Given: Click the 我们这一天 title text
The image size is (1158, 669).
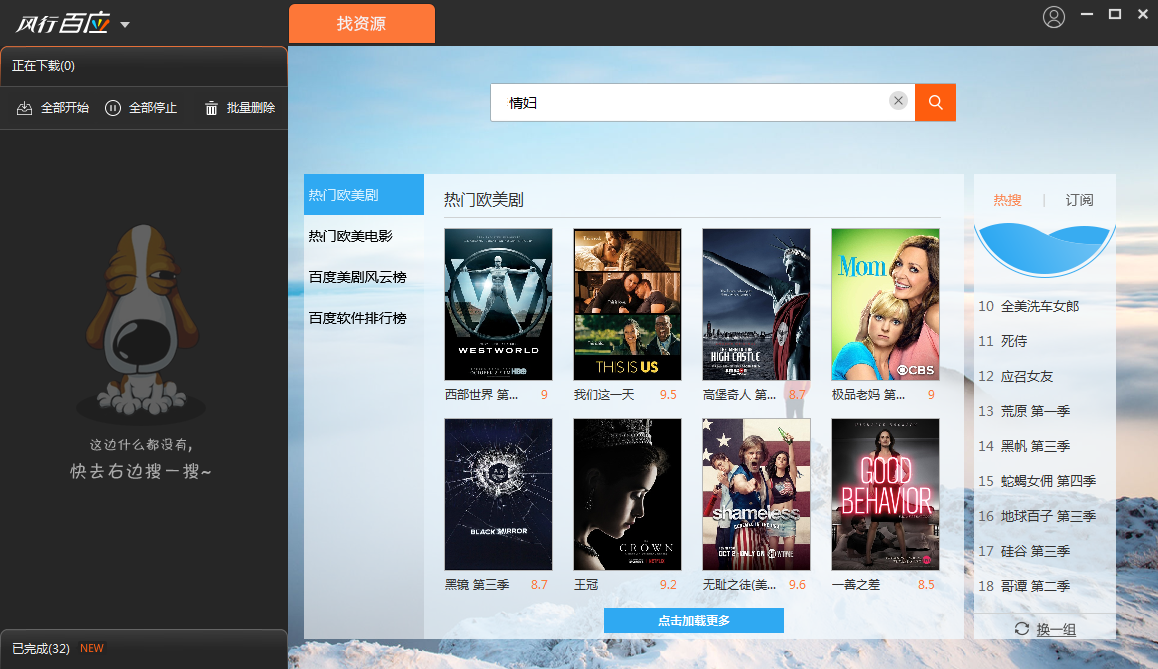Looking at the screenshot, I should point(604,395).
